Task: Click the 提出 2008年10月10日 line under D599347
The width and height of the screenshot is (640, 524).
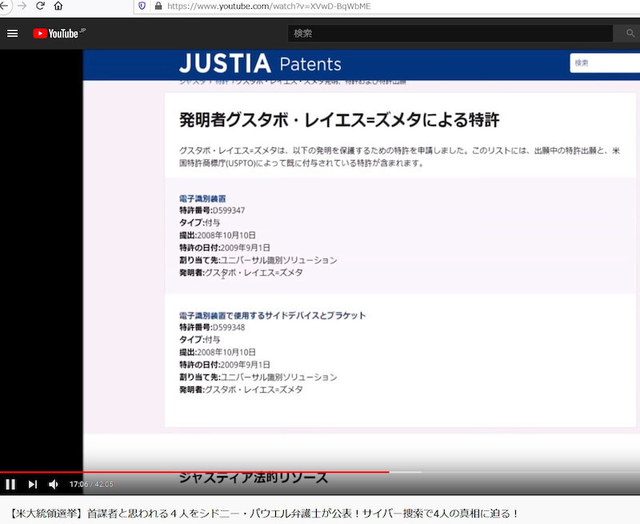Action: click(x=218, y=235)
